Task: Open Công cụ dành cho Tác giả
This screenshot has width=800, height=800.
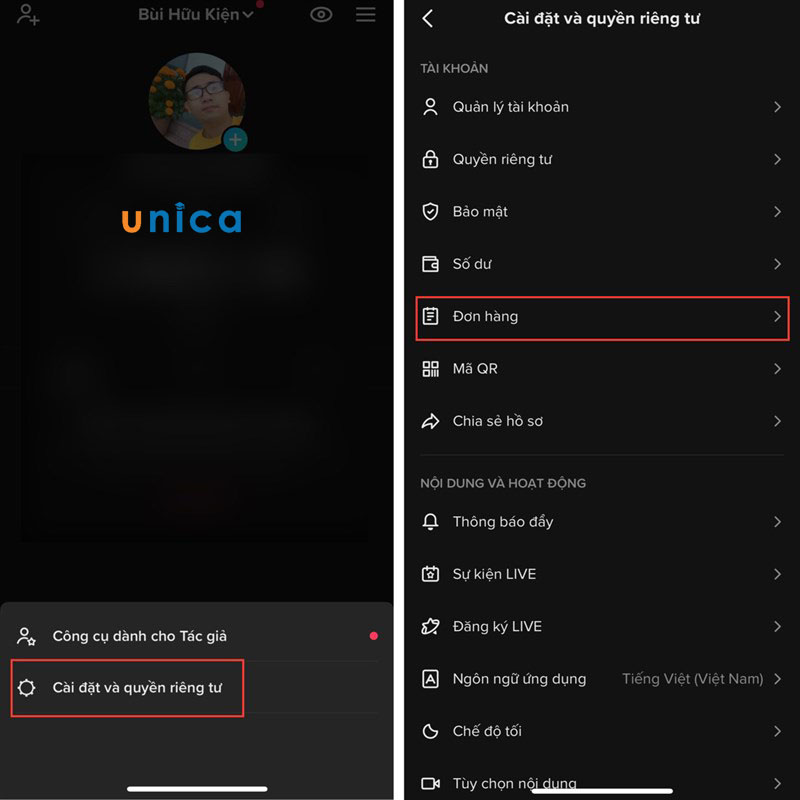Action: [x=196, y=636]
